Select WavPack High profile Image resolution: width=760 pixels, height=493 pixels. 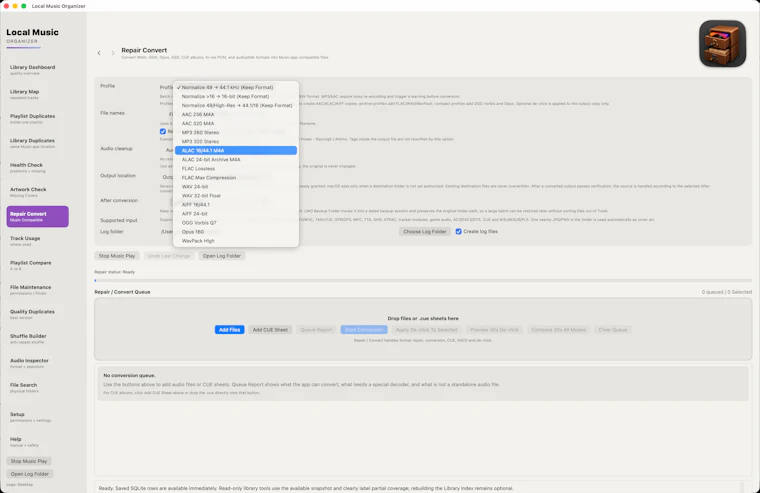tap(236, 241)
